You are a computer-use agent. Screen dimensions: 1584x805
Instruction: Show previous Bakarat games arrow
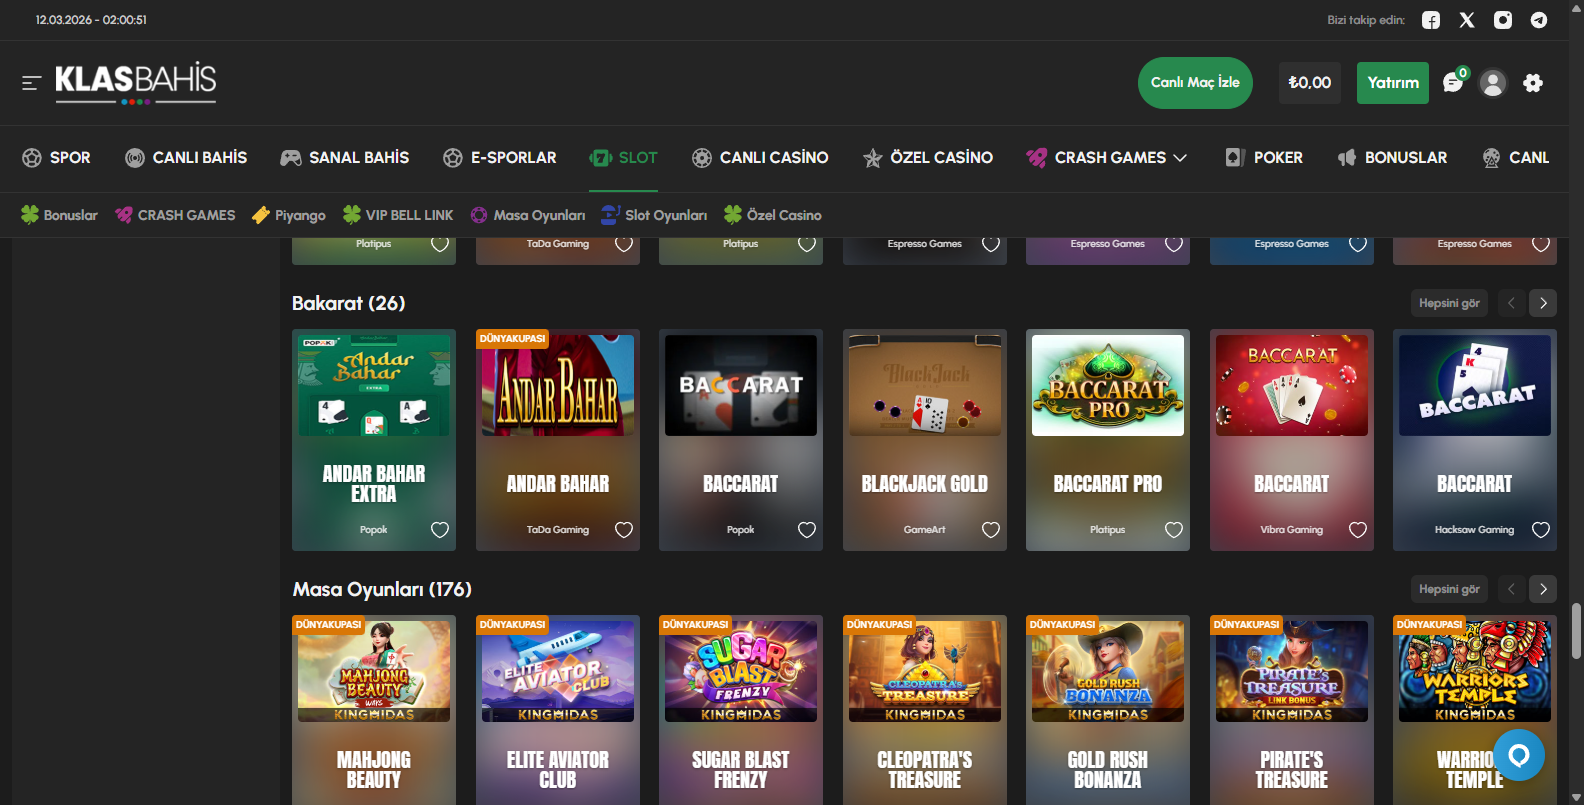pos(1511,303)
